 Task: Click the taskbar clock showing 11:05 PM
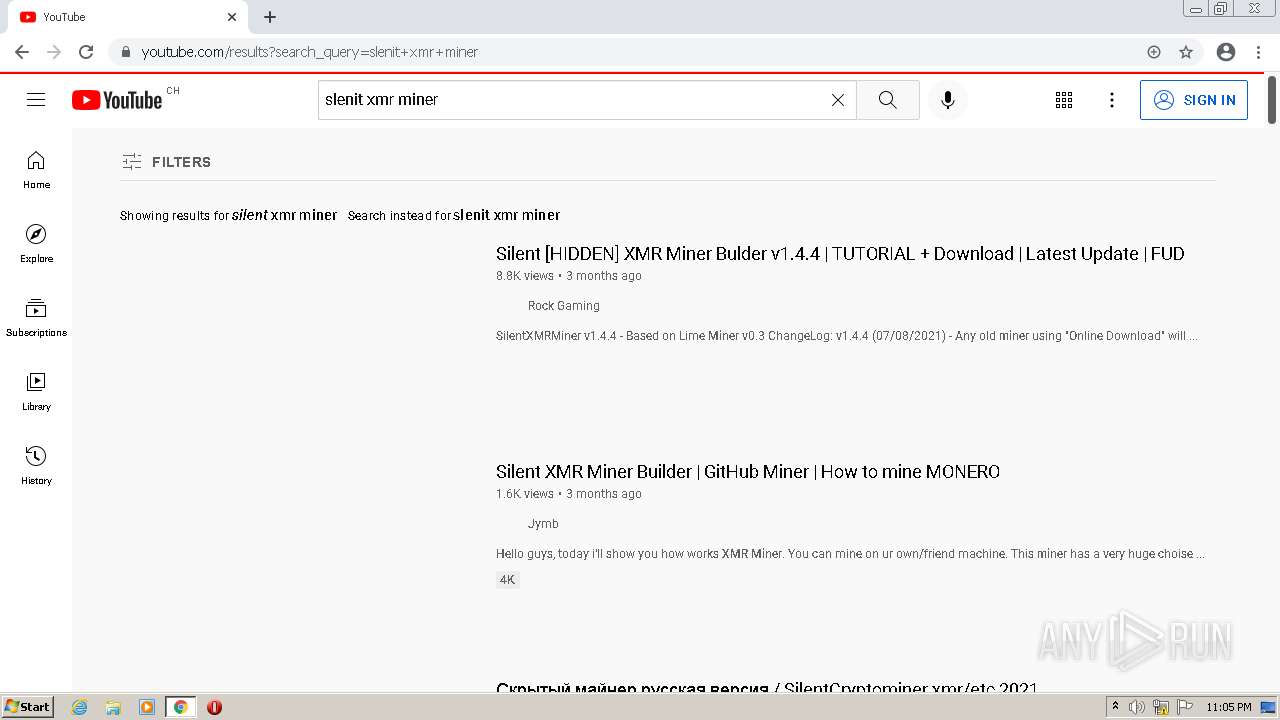[1229, 707]
